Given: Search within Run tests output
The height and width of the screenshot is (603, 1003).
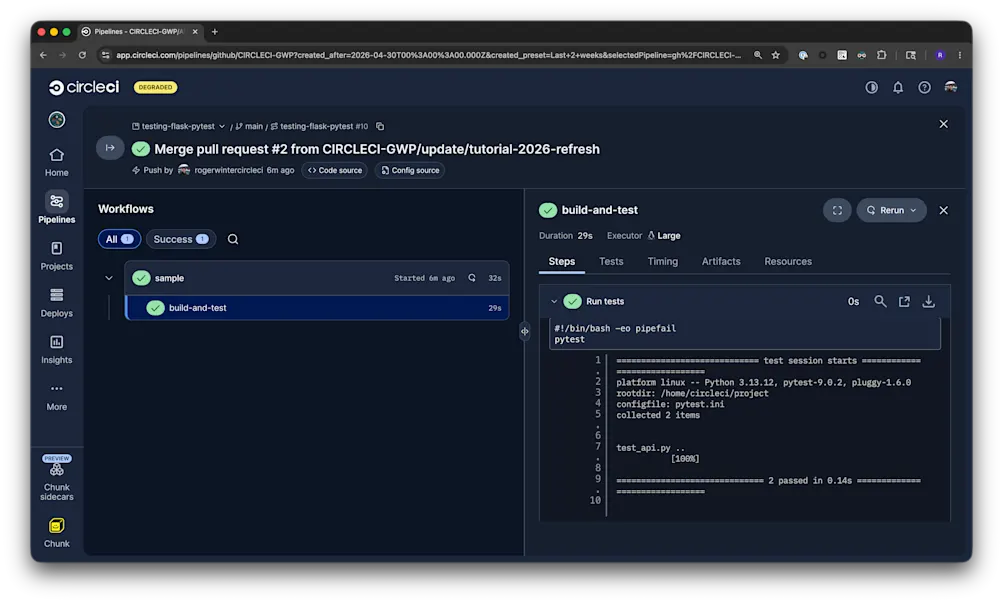Looking at the screenshot, I should coord(880,301).
